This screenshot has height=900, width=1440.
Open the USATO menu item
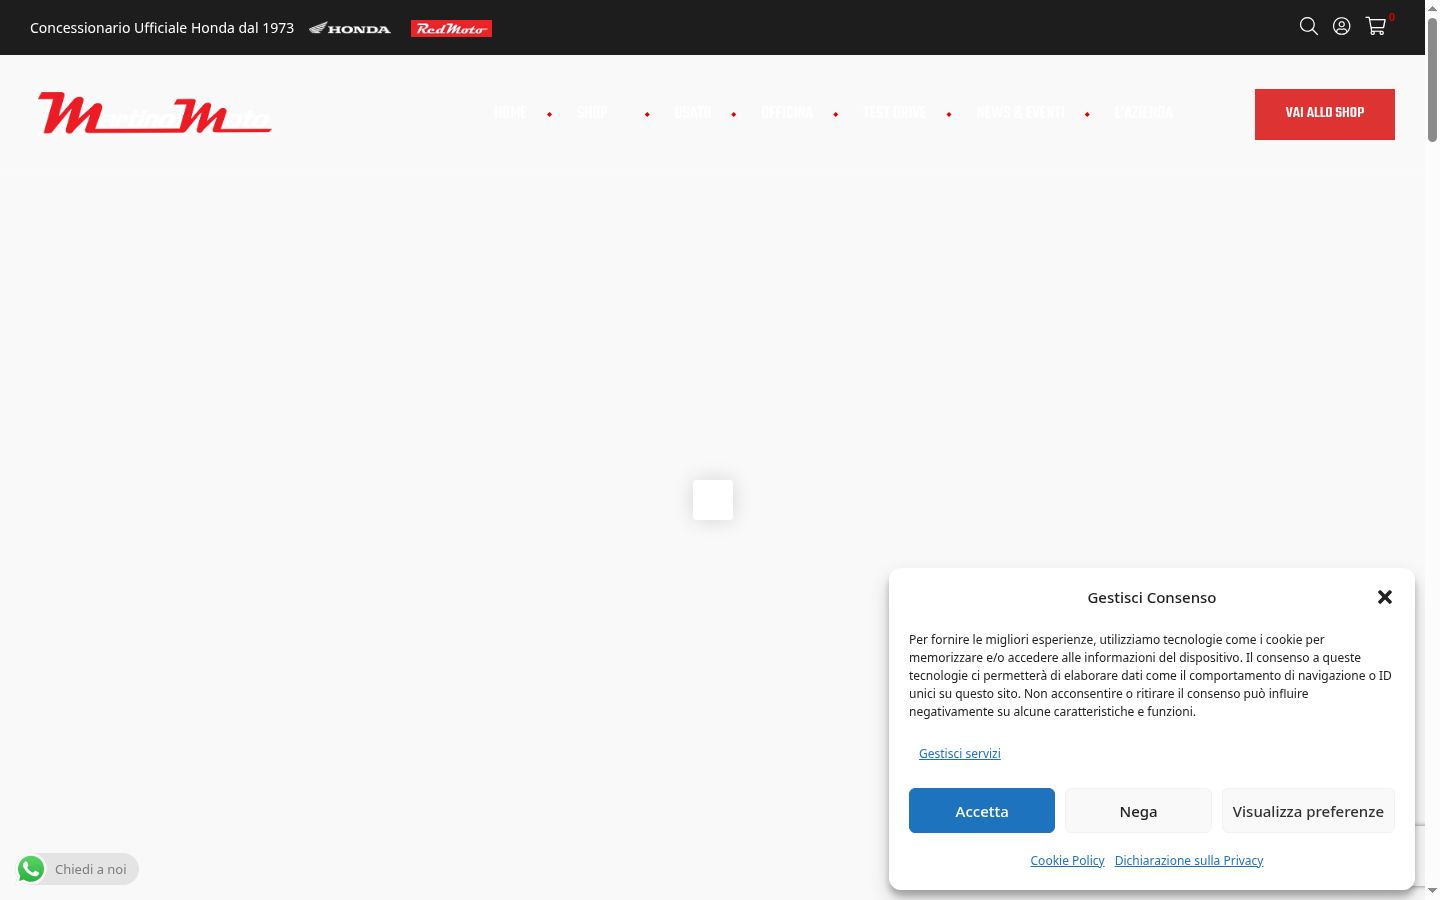pos(693,113)
